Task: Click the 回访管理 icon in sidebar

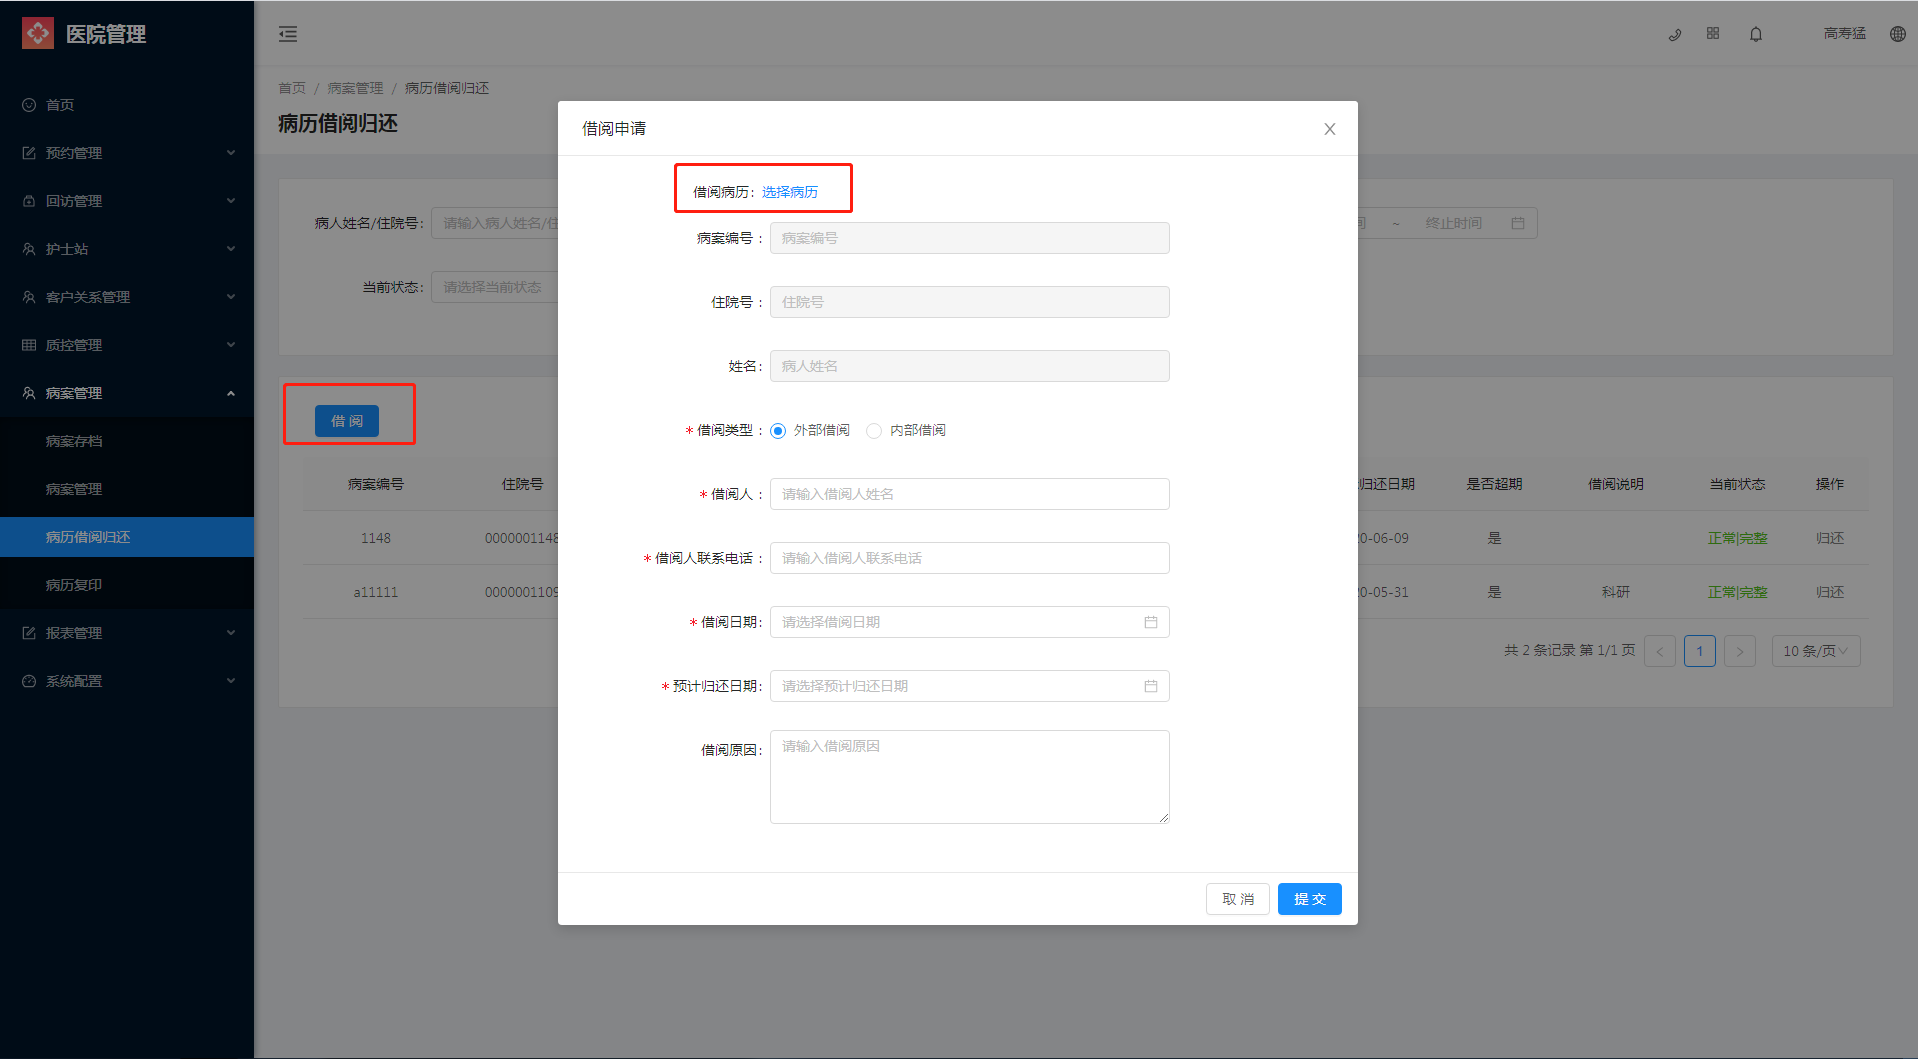Action: pos(29,201)
